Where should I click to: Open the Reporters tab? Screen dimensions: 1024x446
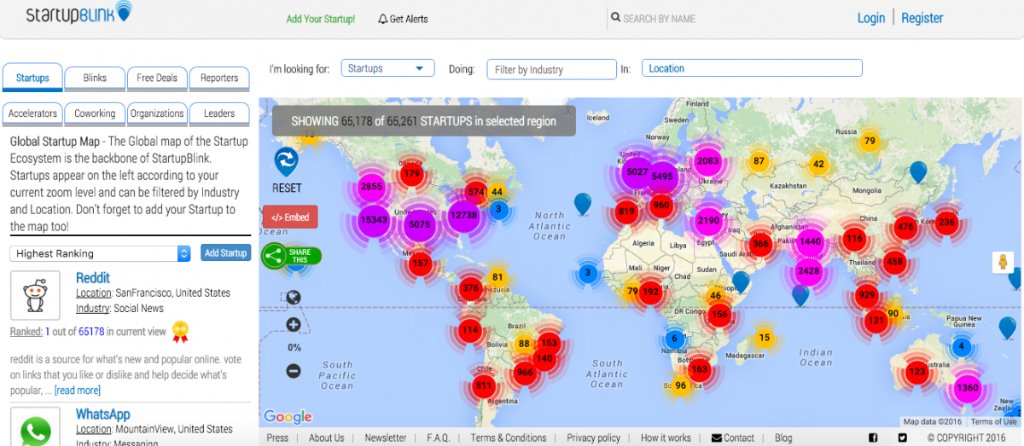(219, 78)
